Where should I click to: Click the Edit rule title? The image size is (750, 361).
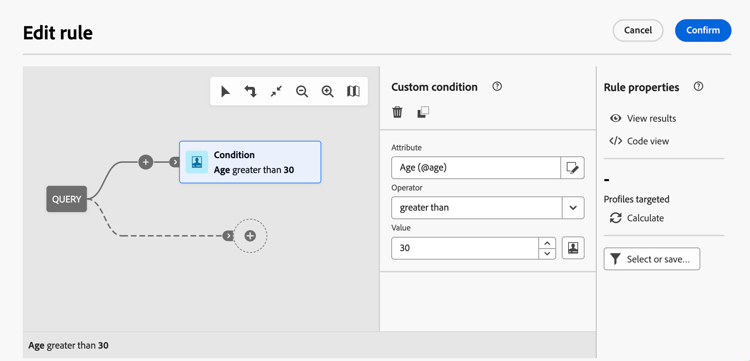(58, 33)
